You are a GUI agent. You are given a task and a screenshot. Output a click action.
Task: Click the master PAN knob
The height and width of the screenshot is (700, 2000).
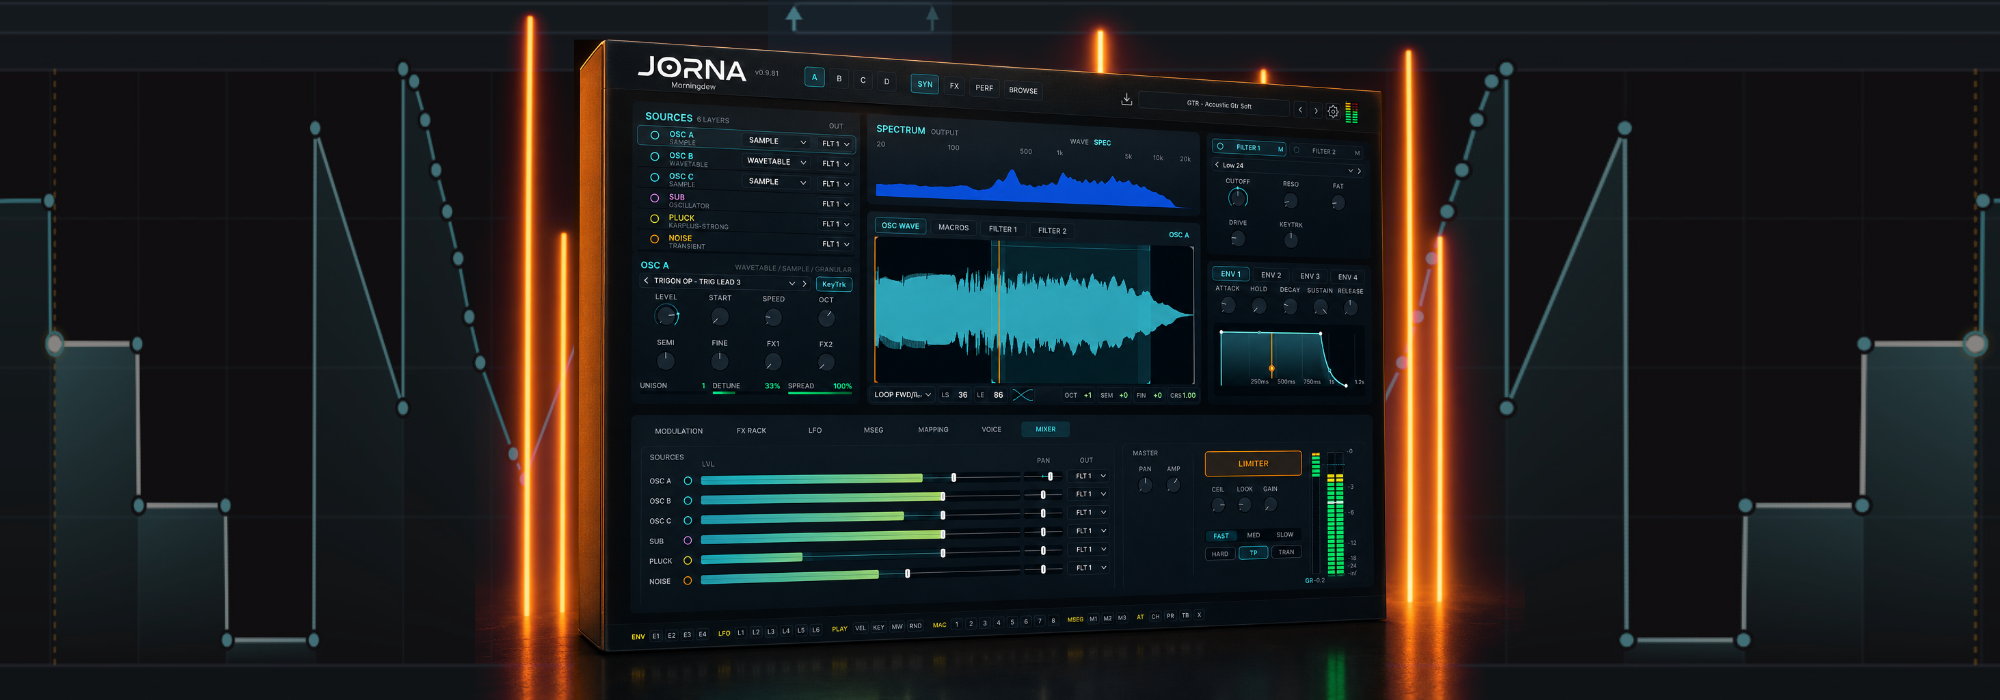click(x=1145, y=485)
